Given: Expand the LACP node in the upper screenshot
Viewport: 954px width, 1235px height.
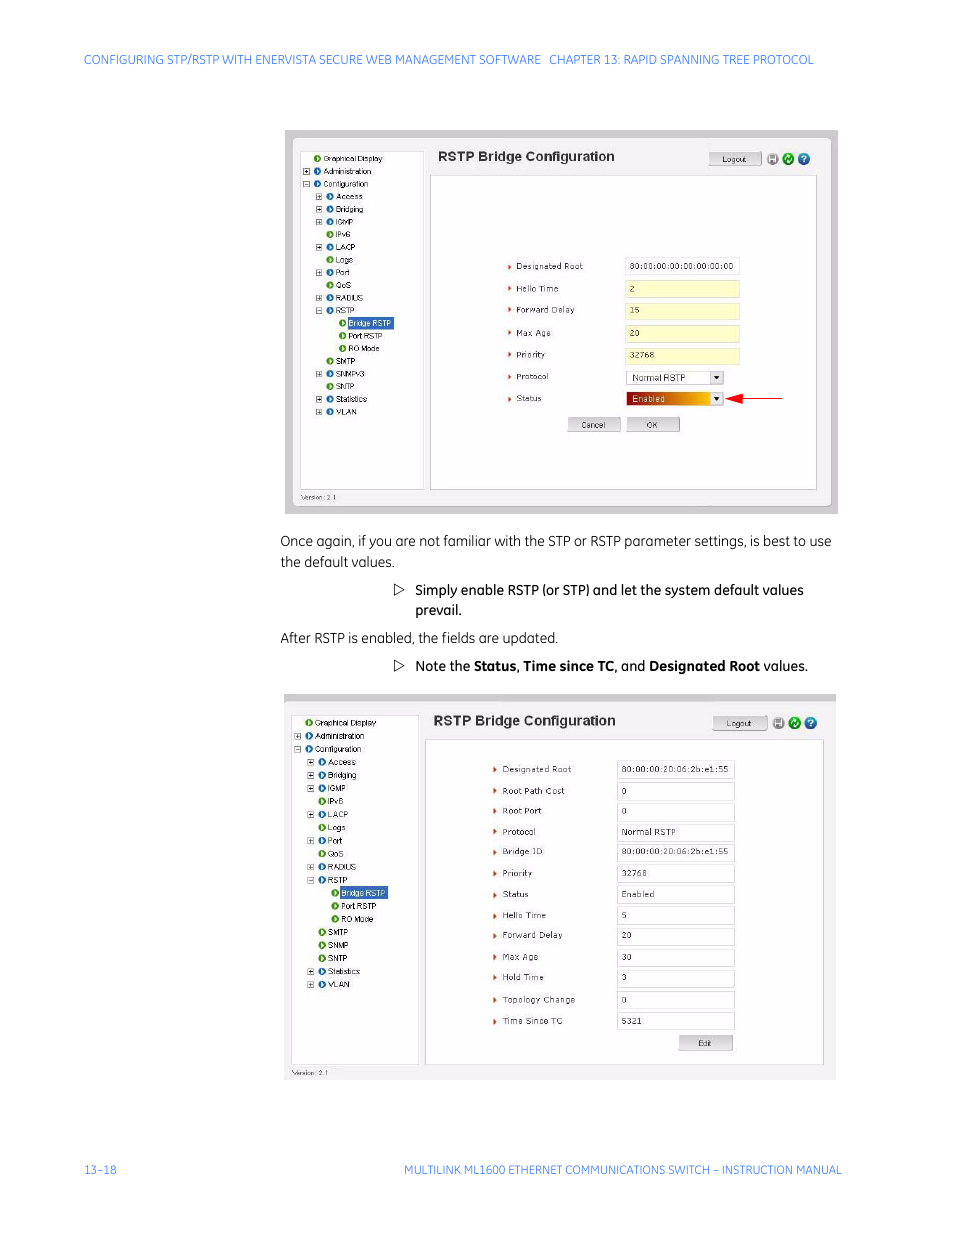Looking at the screenshot, I should (319, 247).
